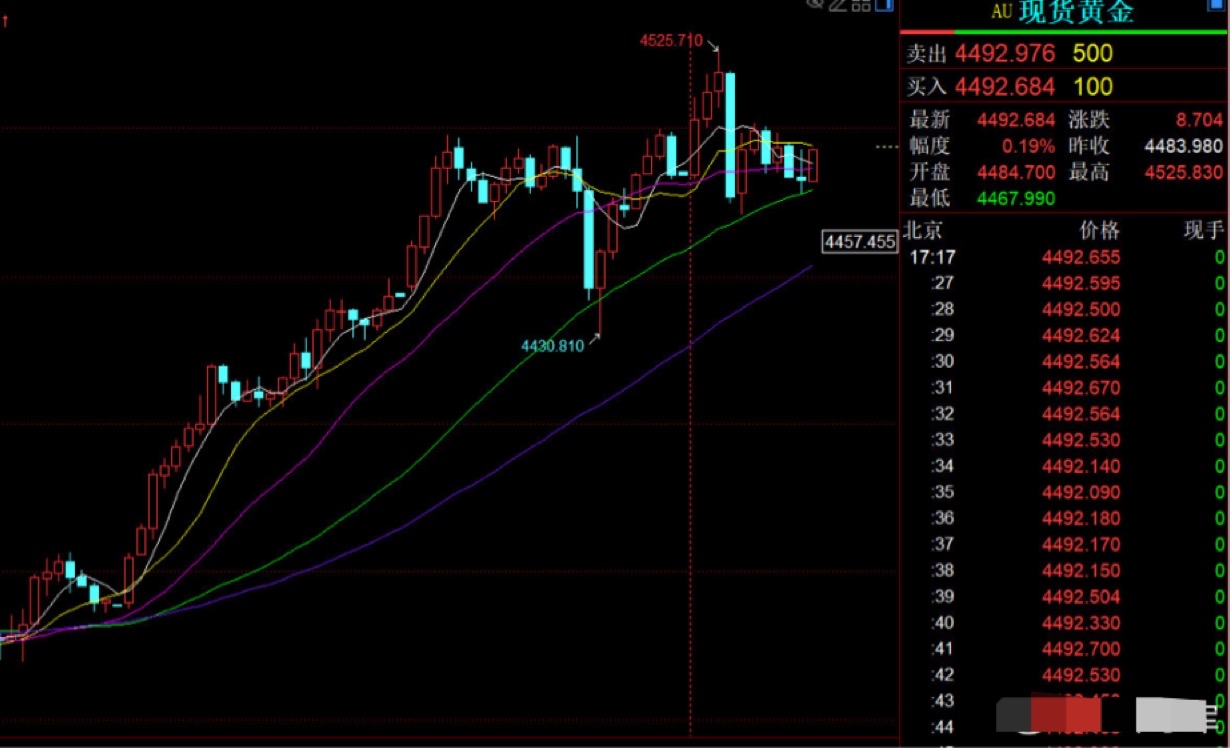Click price 4492.500 in the :28 row
Screen dimensions: 1230x748
tap(1081, 309)
